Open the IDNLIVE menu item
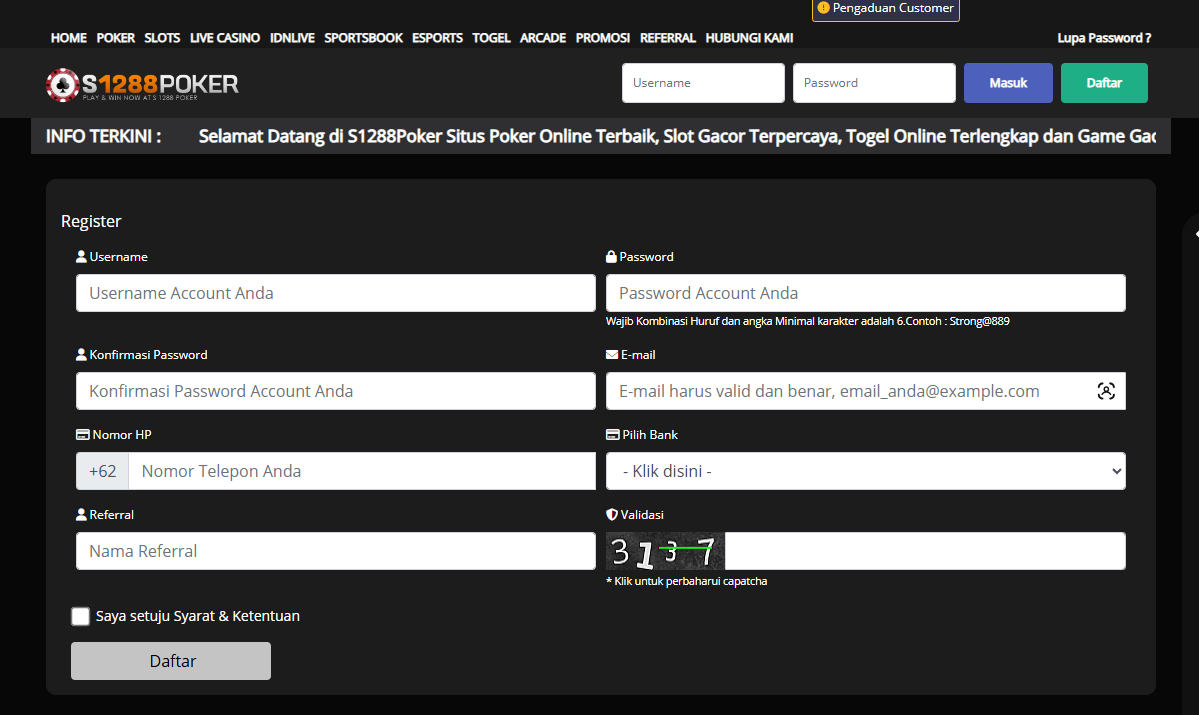The height and width of the screenshot is (715, 1199). click(x=292, y=37)
